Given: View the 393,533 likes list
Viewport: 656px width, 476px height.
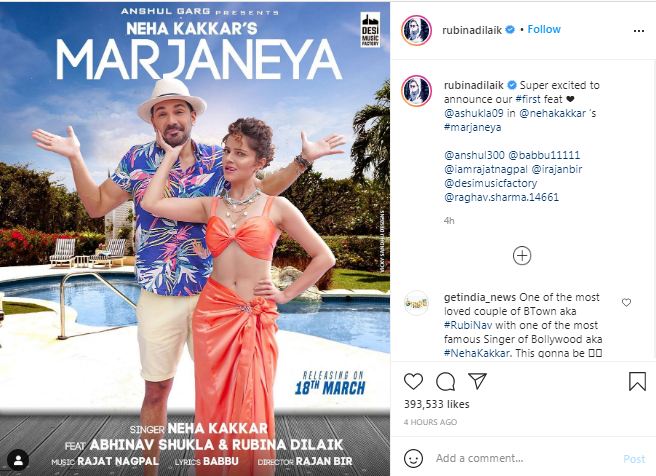Looking at the screenshot, I should 436,404.
